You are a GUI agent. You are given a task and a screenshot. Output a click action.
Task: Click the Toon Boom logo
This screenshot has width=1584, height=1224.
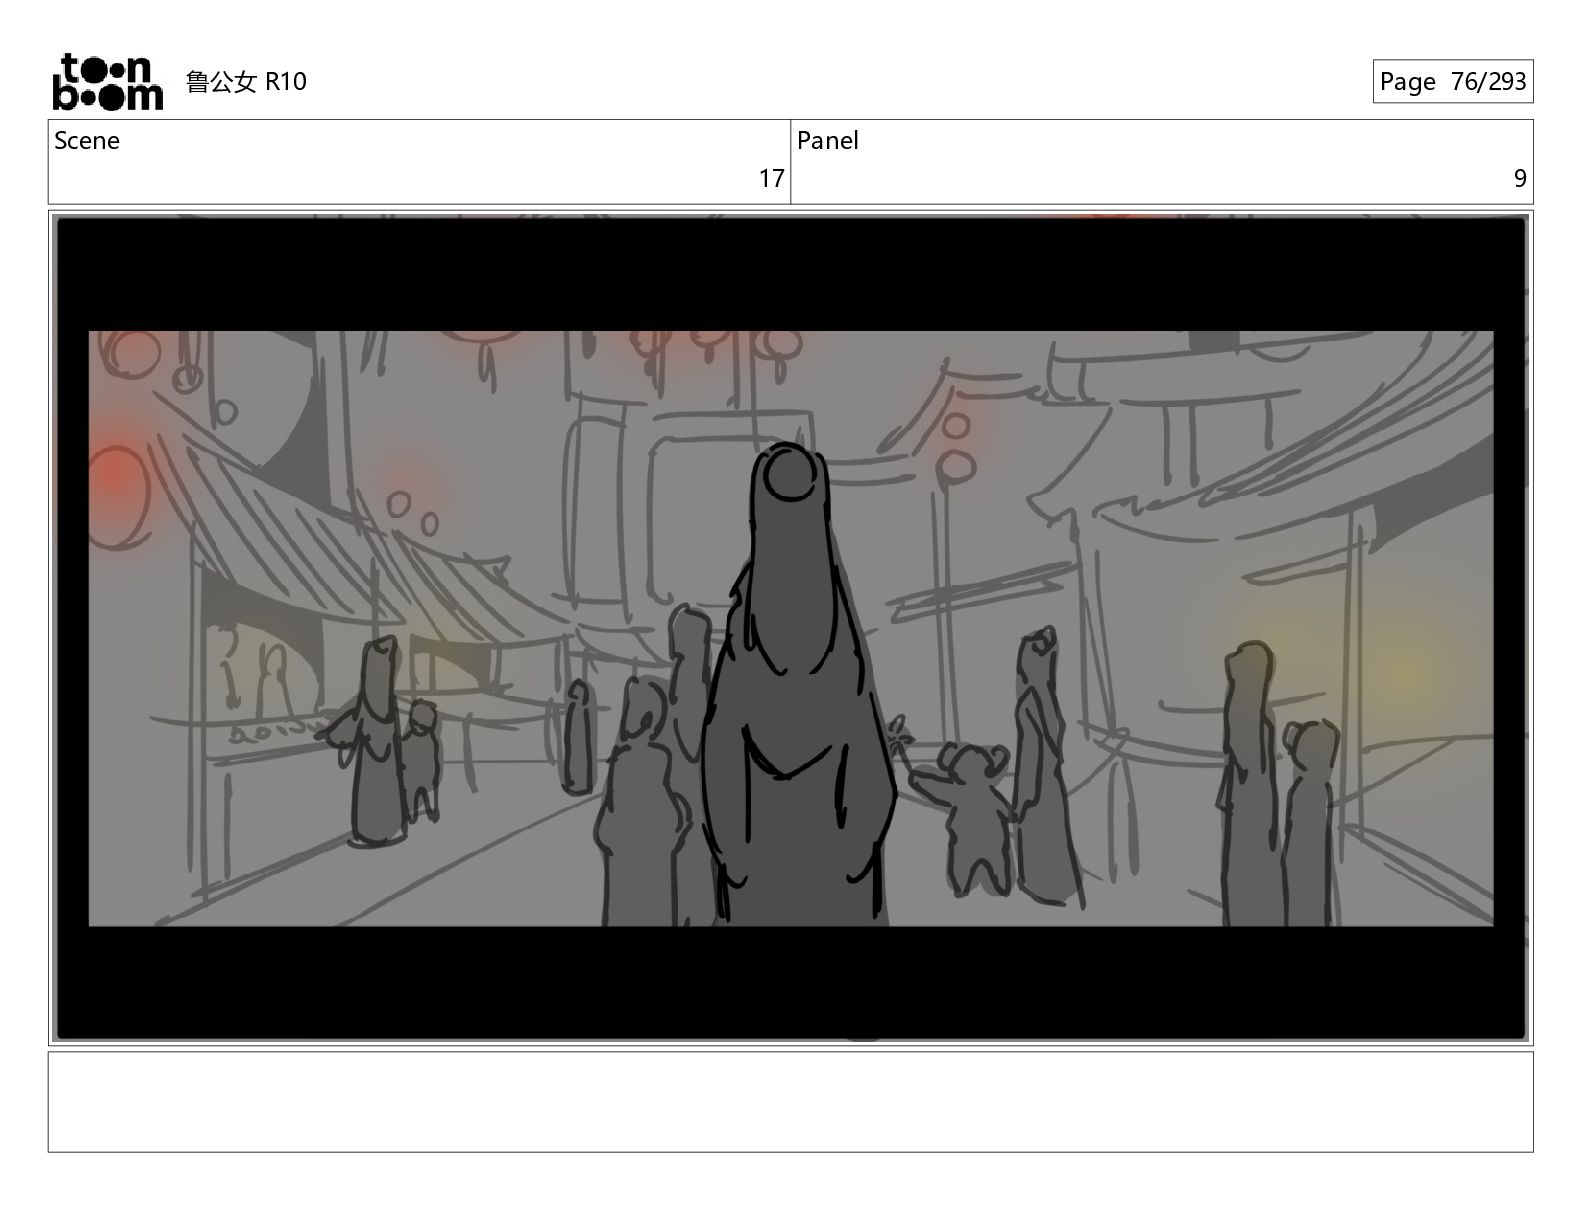[x=107, y=81]
